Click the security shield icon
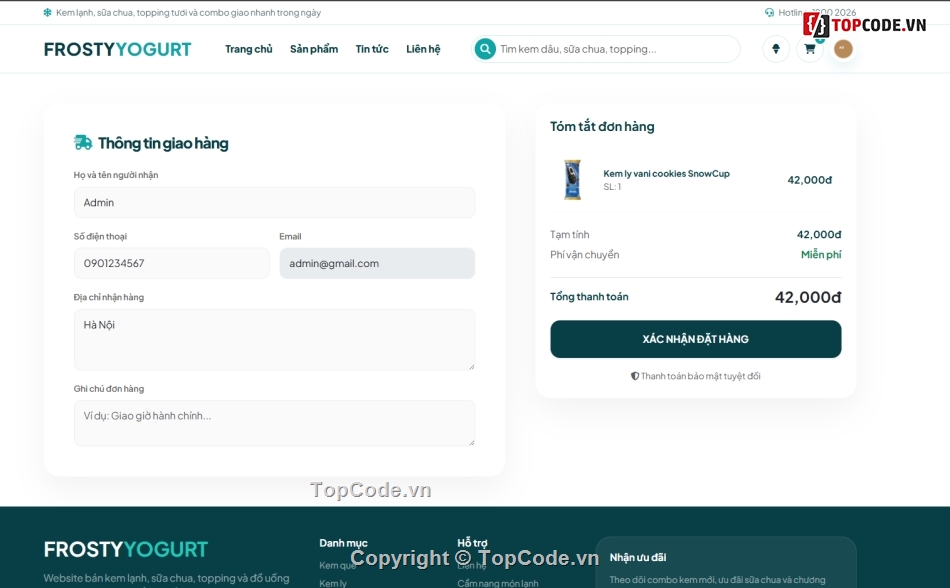This screenshot has height=588, width=950. [x=634, y=376]
